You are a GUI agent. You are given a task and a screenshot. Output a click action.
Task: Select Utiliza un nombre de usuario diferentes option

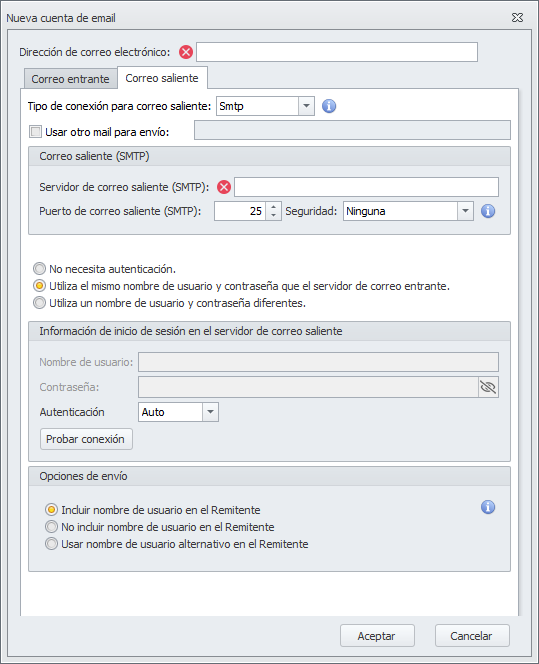(39, 303)
